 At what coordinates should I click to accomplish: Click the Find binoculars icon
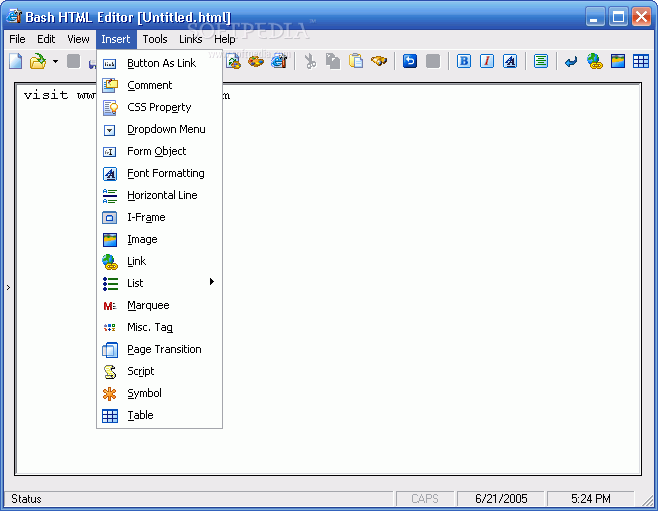(x=379, y=61)
